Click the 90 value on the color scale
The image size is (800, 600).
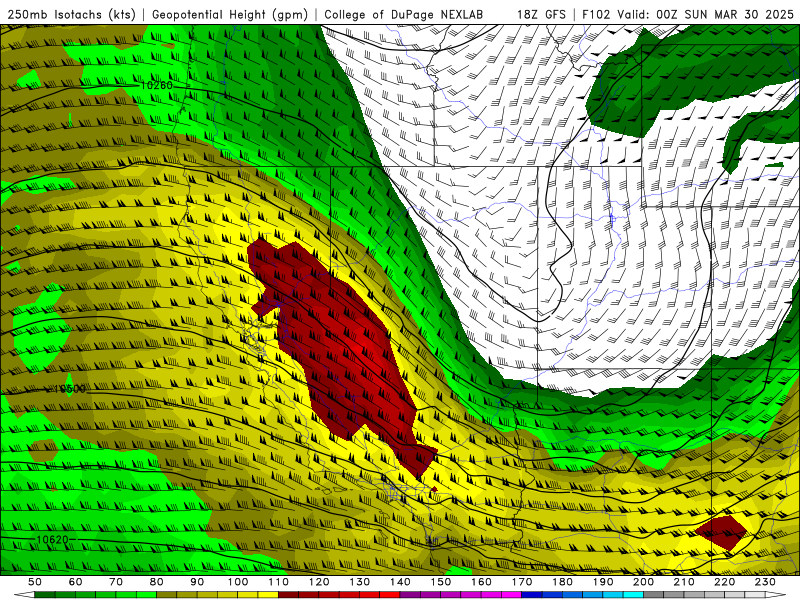tap(197, 582)
